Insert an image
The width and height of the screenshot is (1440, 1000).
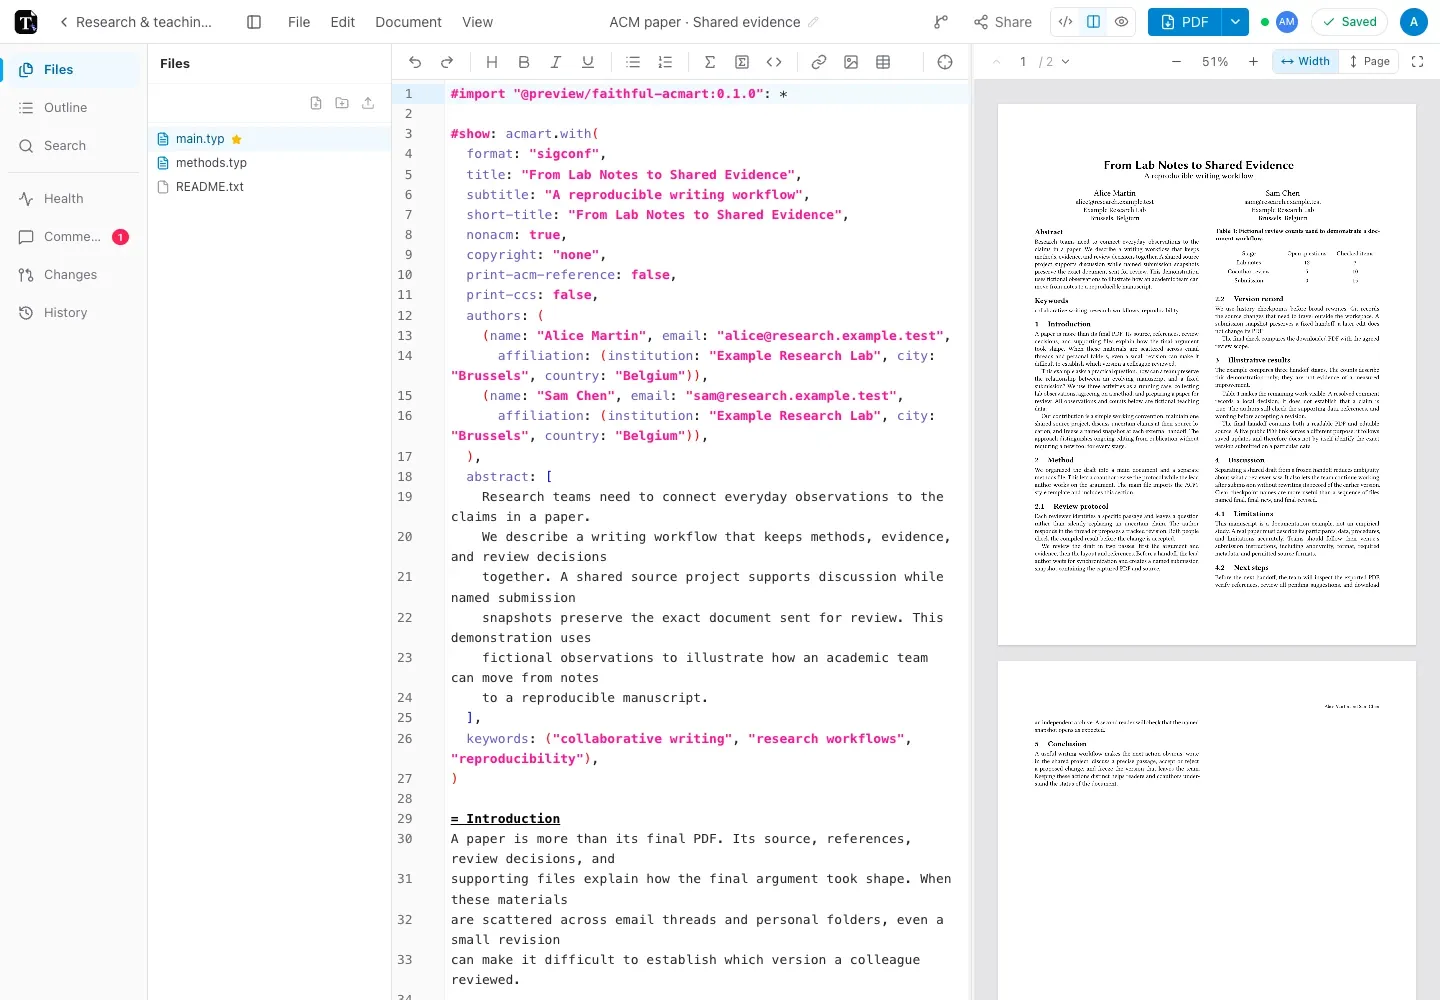[x=851, y=62]
